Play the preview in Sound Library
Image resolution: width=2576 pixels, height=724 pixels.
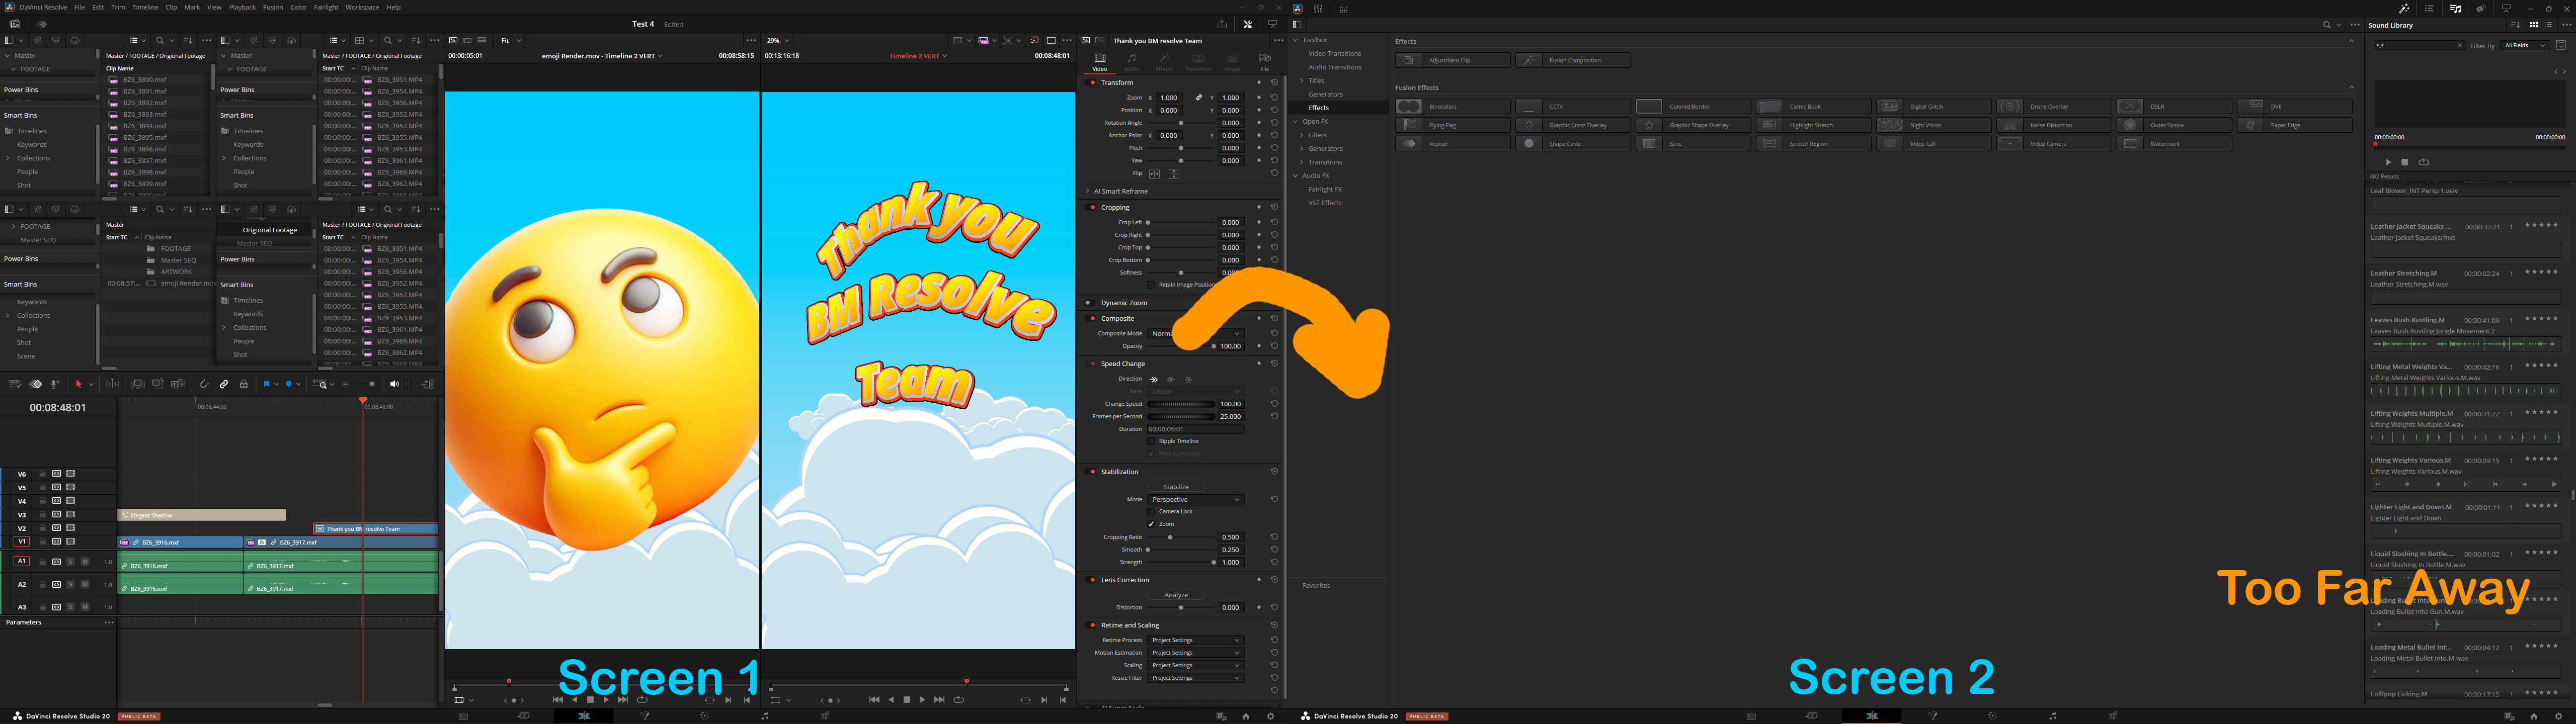pyautogui.click(x=2388, y=162)
